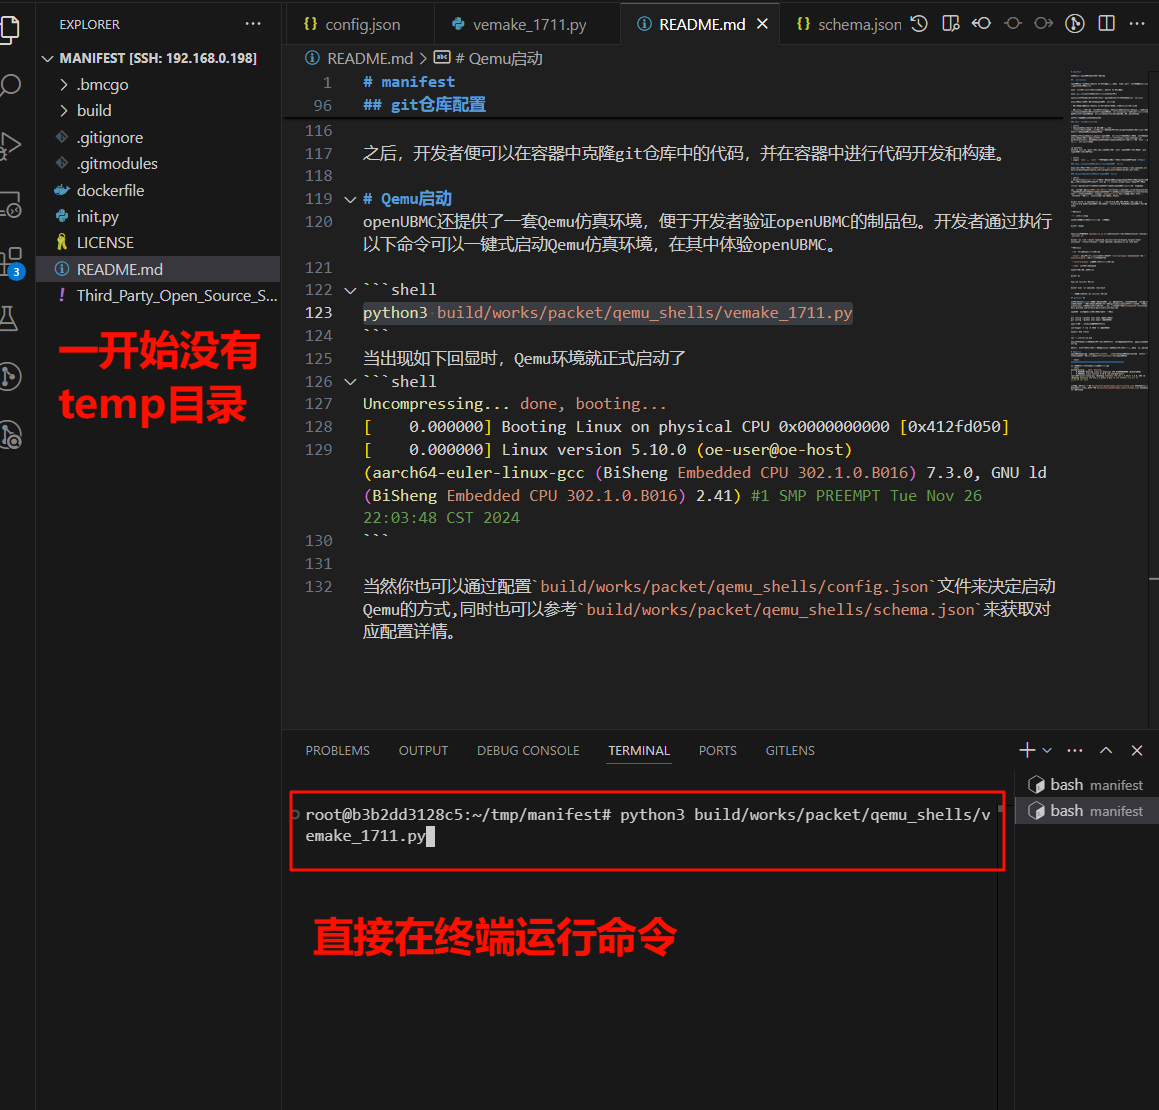Open Extensions view with badge 3
Image resolution: width=1159 pixels, height=1110 pixels.
(10, 262)
